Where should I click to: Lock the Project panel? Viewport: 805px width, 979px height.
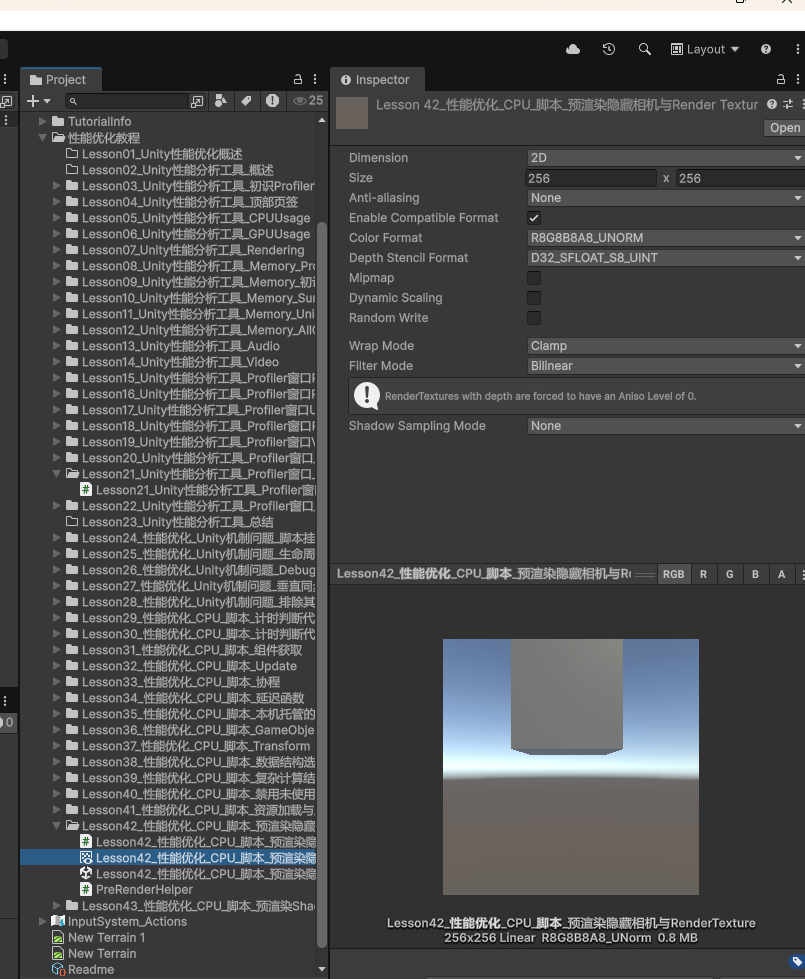pyautogui.click(x=297, y=80)
